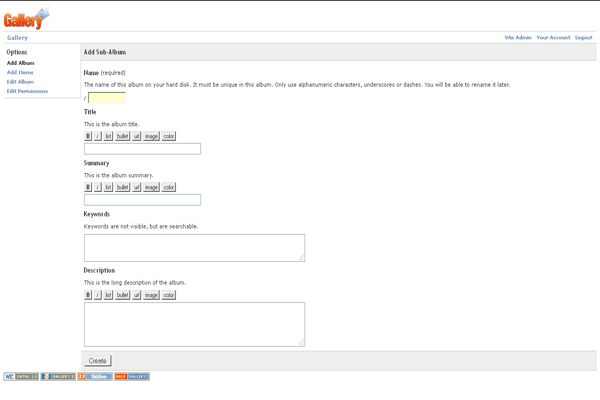Apply italic in the Description toolbar
The height and width of the screenshot is (400, 600).
pyautogui.click(x=98, y=295)
